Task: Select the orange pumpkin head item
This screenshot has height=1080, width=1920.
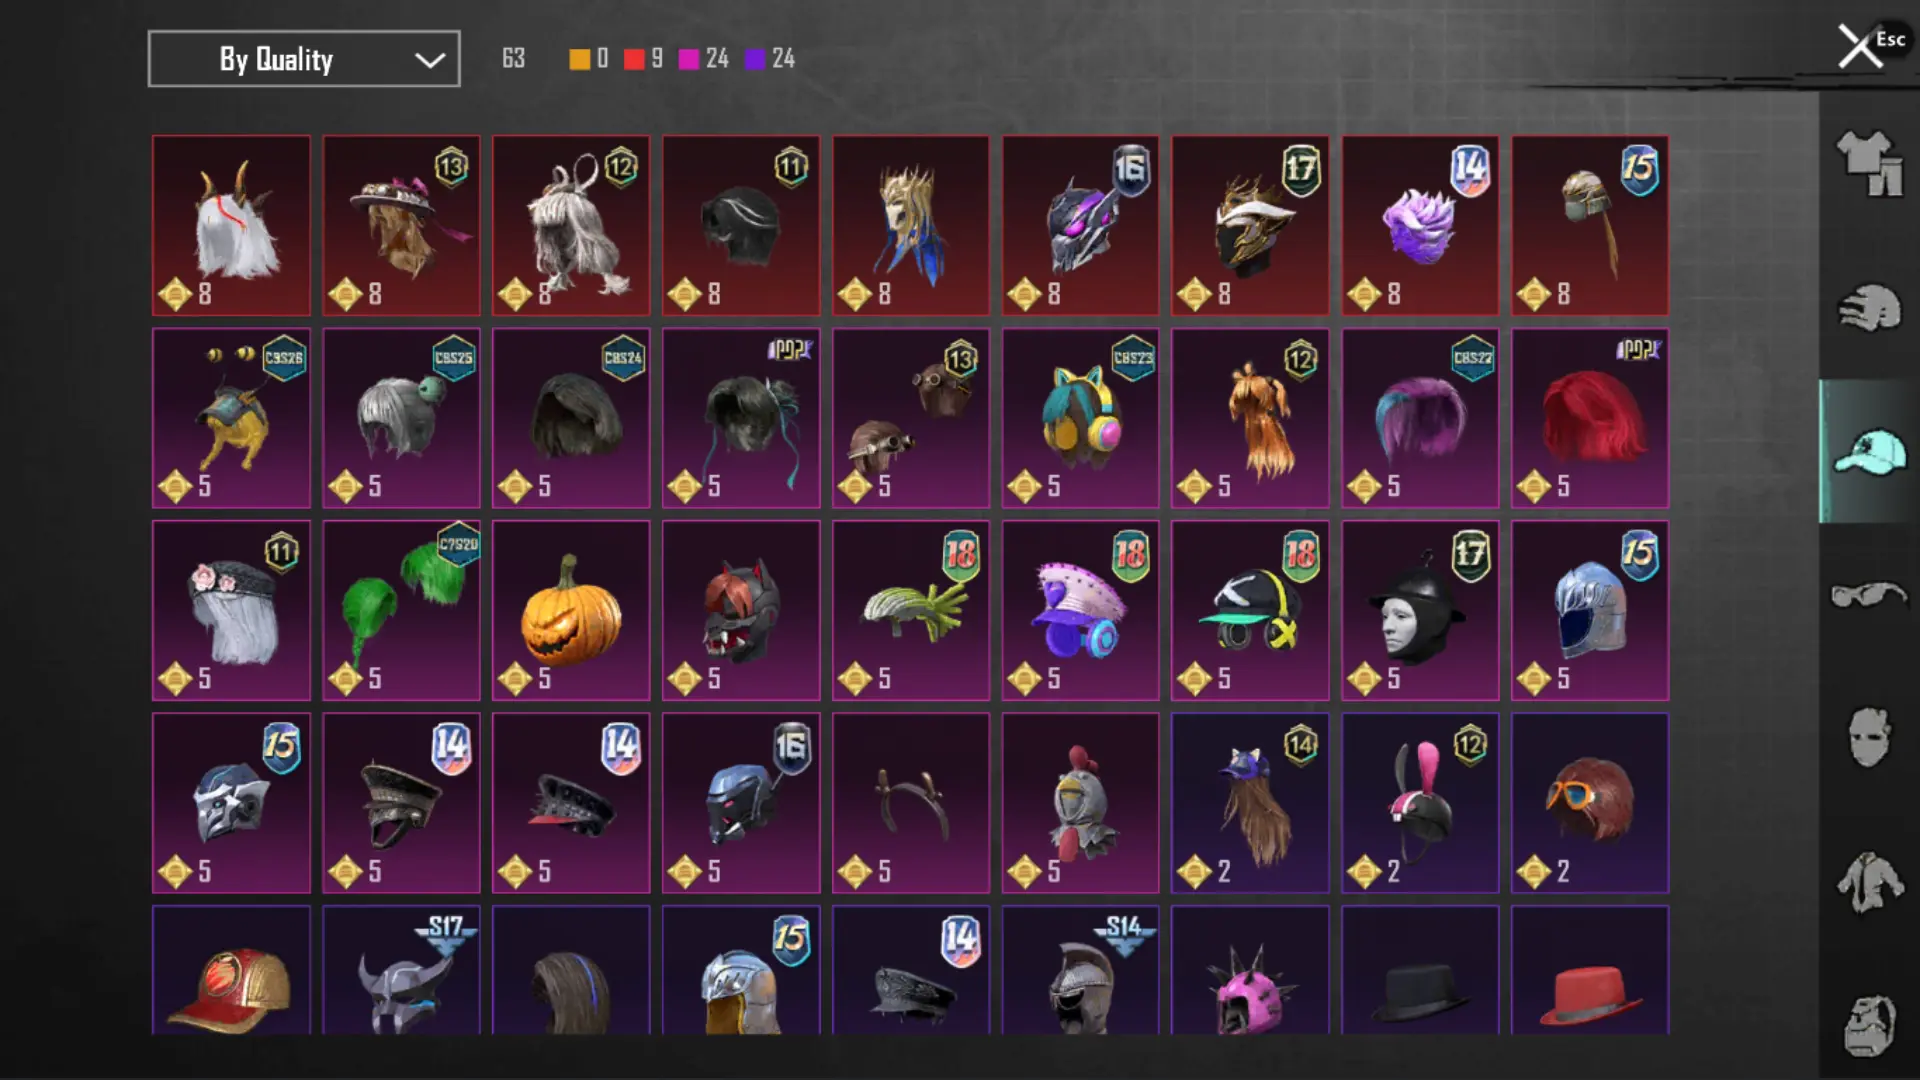Action: [571, 610]
